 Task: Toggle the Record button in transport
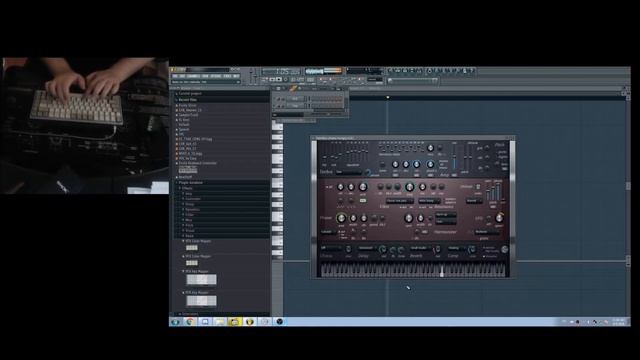click(286, 80)
